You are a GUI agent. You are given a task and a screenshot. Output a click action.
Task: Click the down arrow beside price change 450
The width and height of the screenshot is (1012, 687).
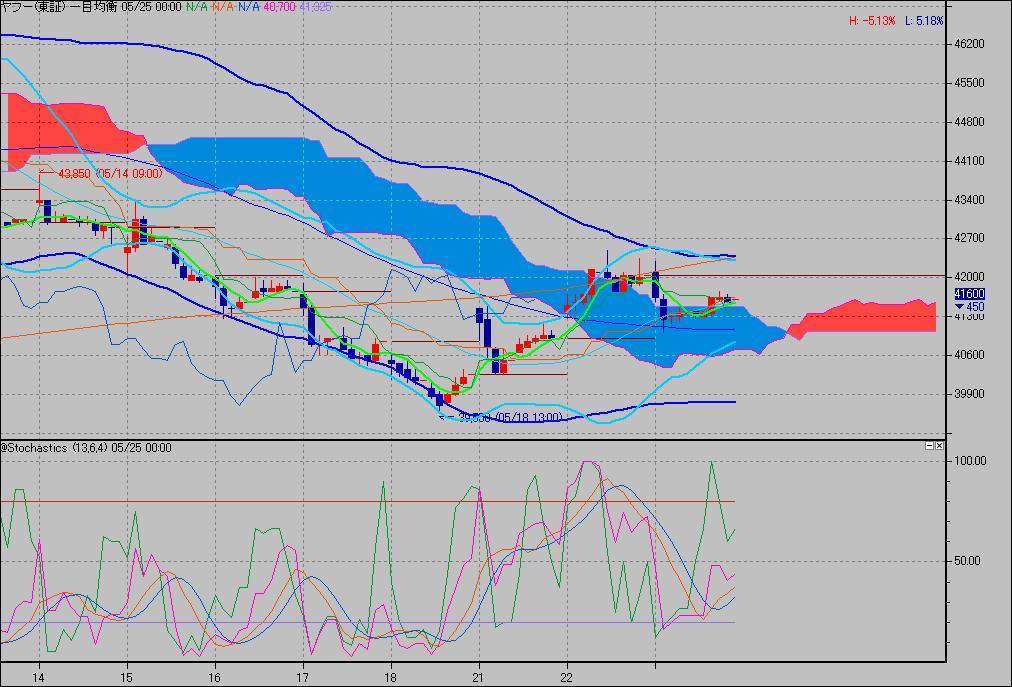(959, 306)
